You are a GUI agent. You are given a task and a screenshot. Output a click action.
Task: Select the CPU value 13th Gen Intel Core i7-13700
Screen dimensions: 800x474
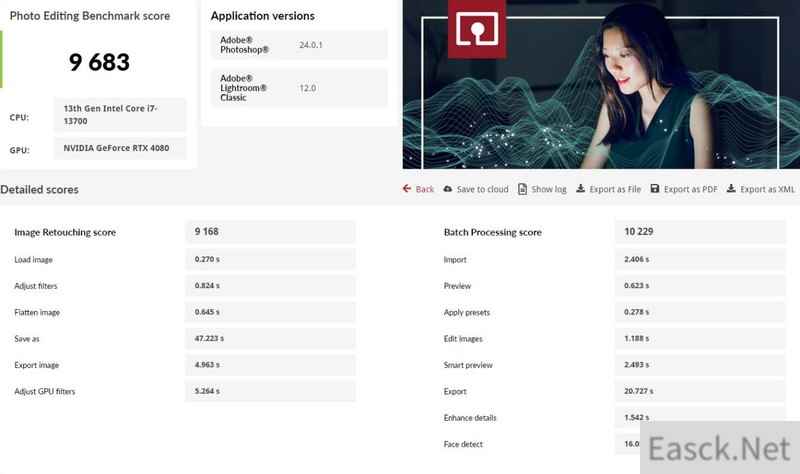pos(120,115)
